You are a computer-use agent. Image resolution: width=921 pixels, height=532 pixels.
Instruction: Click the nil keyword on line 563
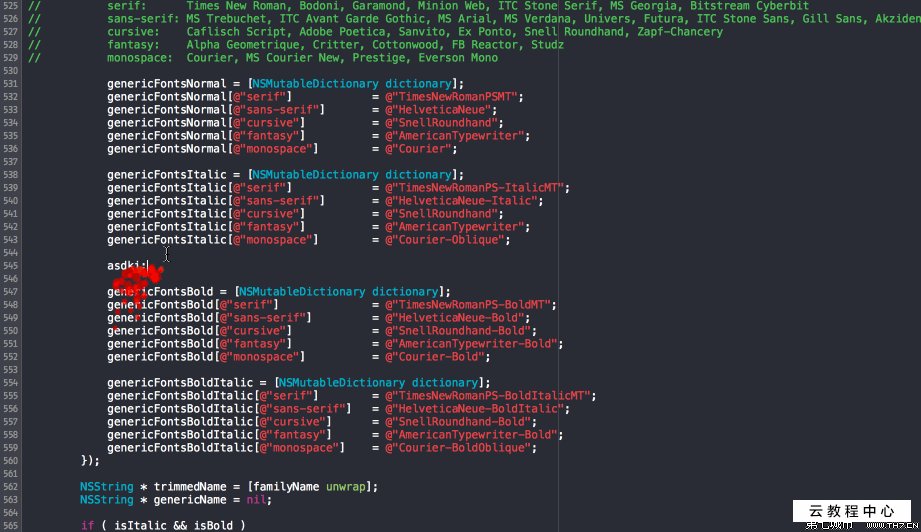(256, 499)
